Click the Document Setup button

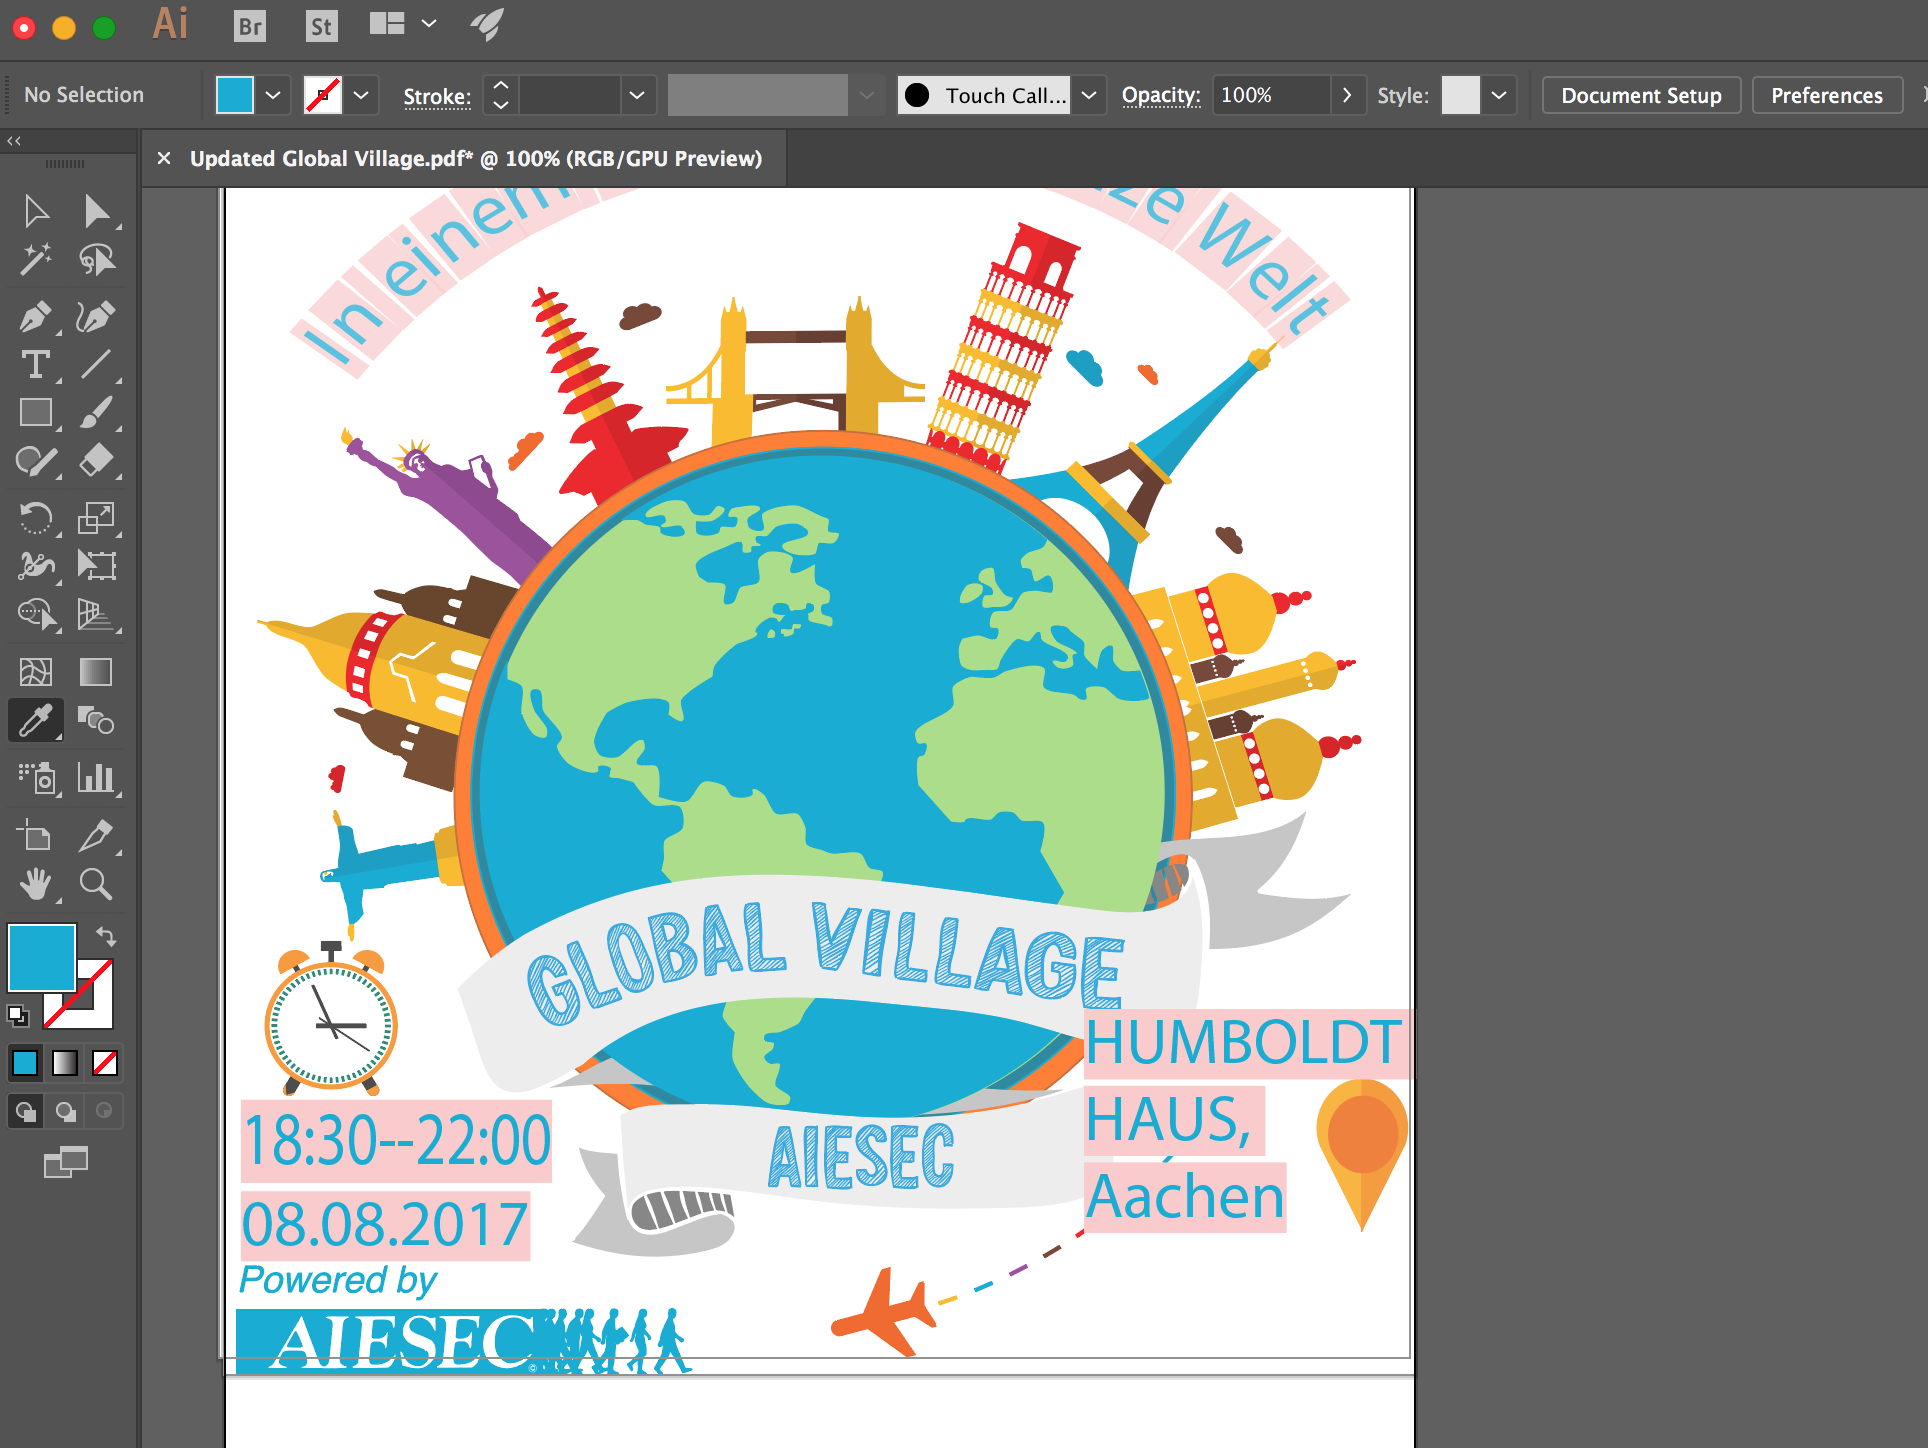tap(1641, 95)
